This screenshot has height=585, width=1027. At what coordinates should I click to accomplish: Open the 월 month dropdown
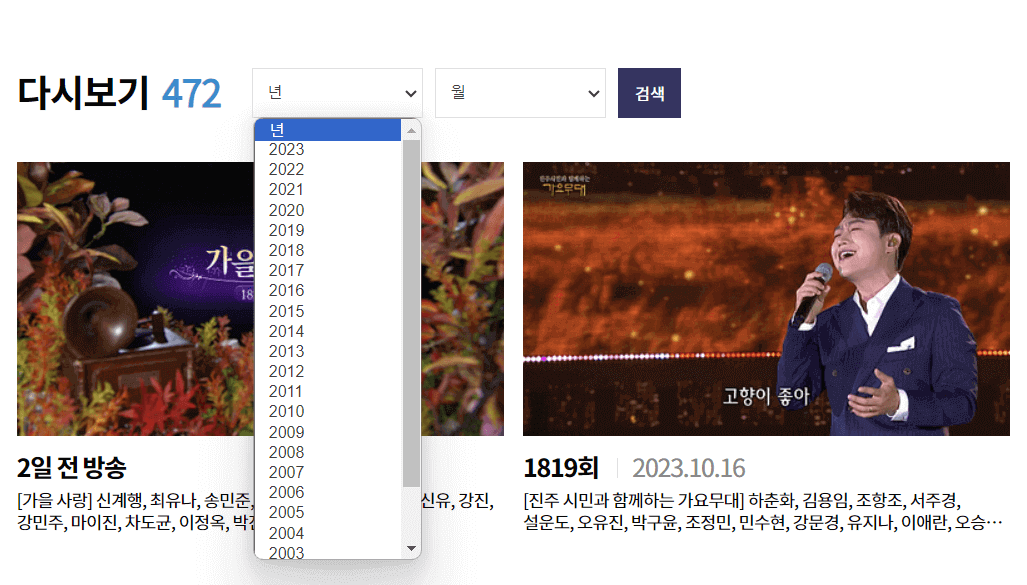pyautogui.click(x=520, y=92)
